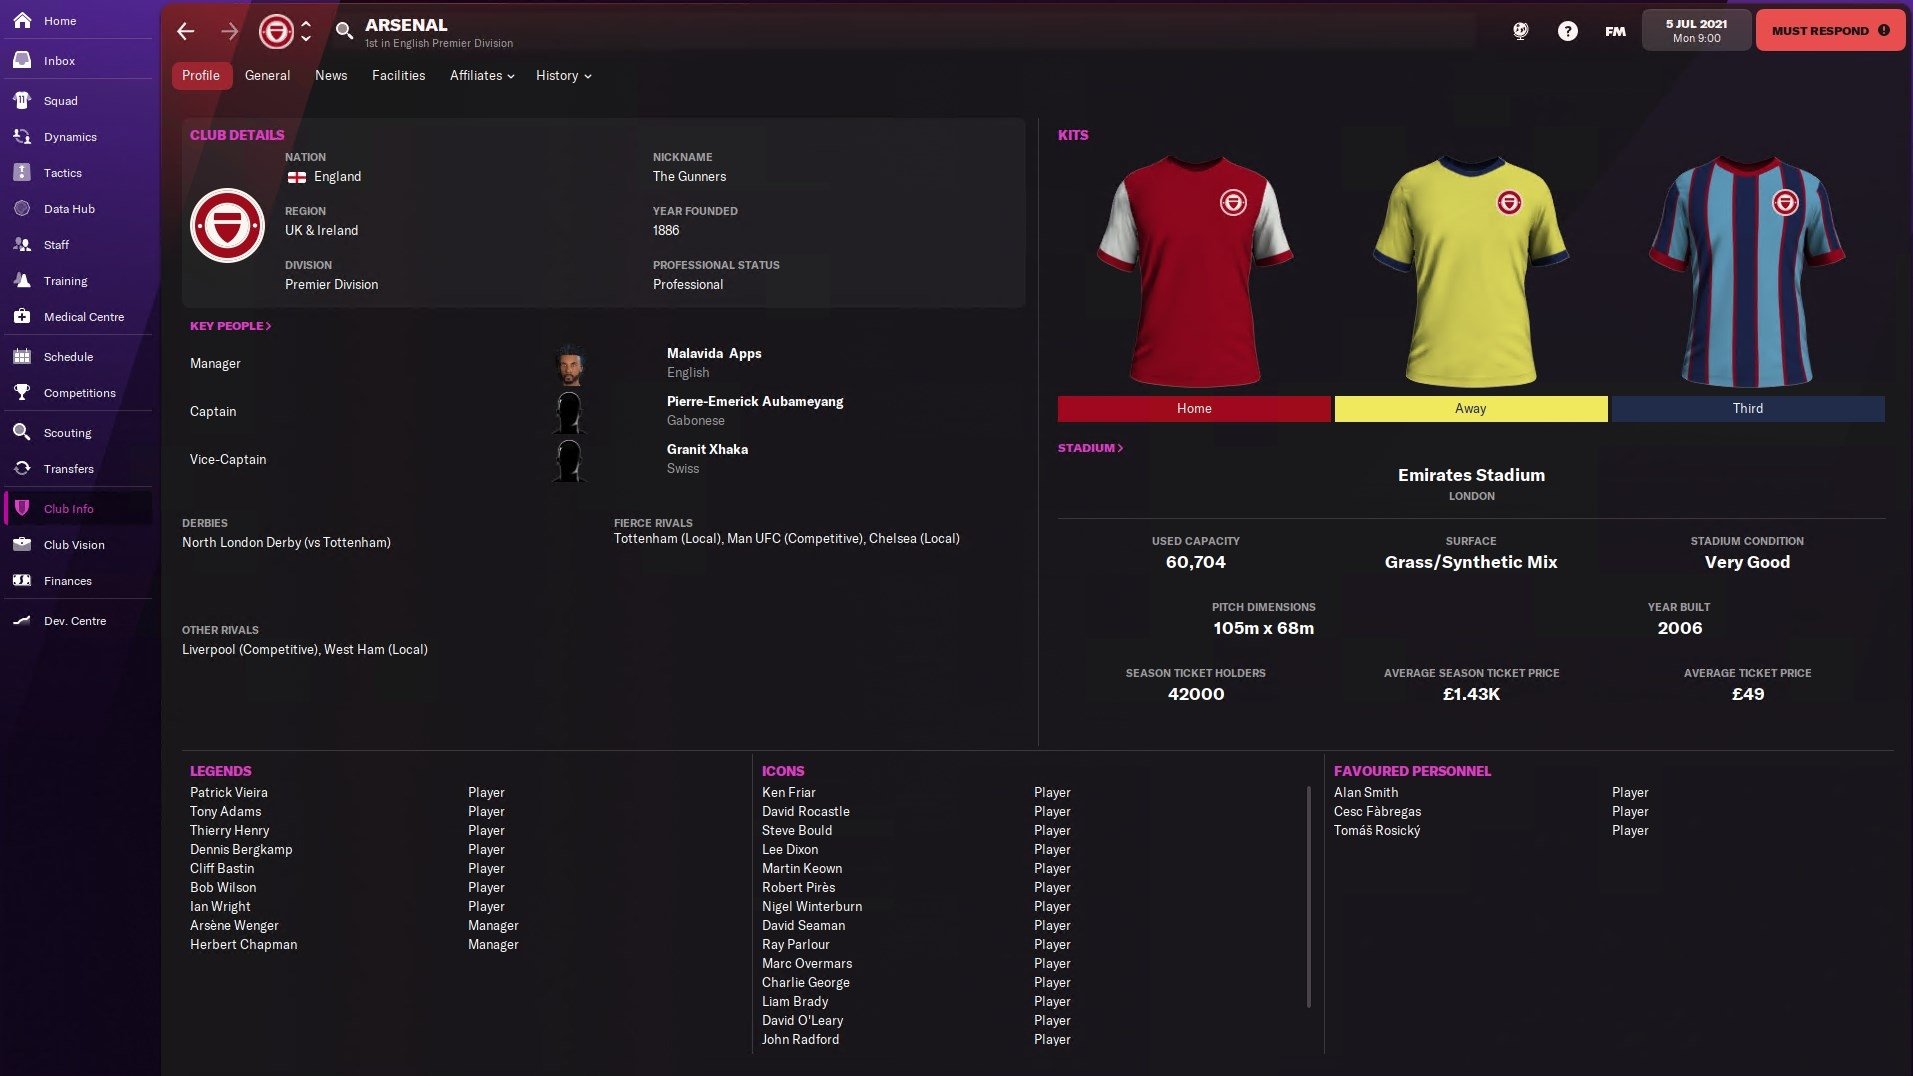This screenshot has width=1913, height=1076.
Task: Open legend Dennis Bergkamp
Action: (241, 849)
